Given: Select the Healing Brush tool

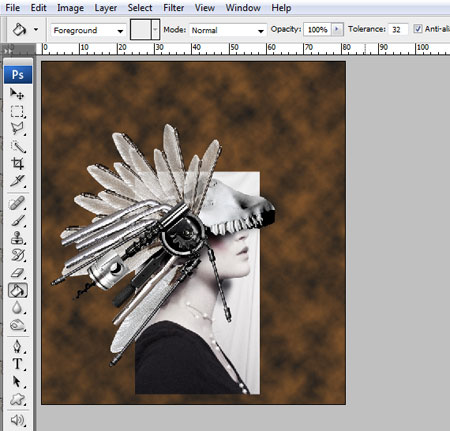Looking at the screenshot, I should tap(17, 203).
